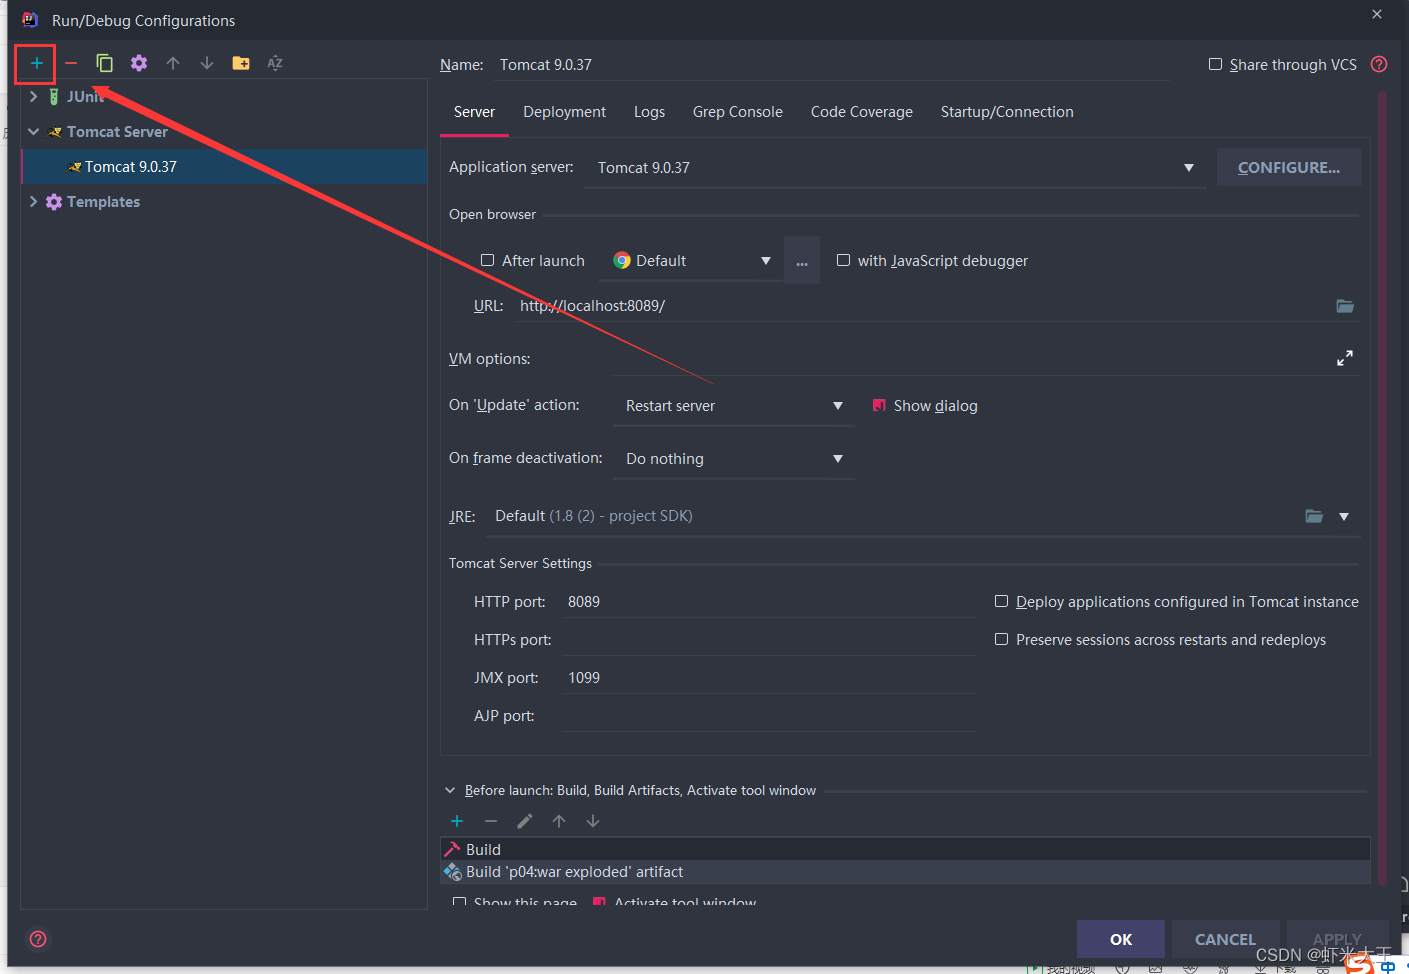Browse for URL with folder icon
This screenshot has width=1409, height=974.
coord(1345,306)
